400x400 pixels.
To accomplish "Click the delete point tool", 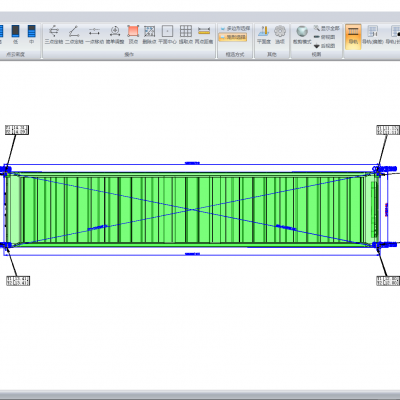I will point(149,35).
